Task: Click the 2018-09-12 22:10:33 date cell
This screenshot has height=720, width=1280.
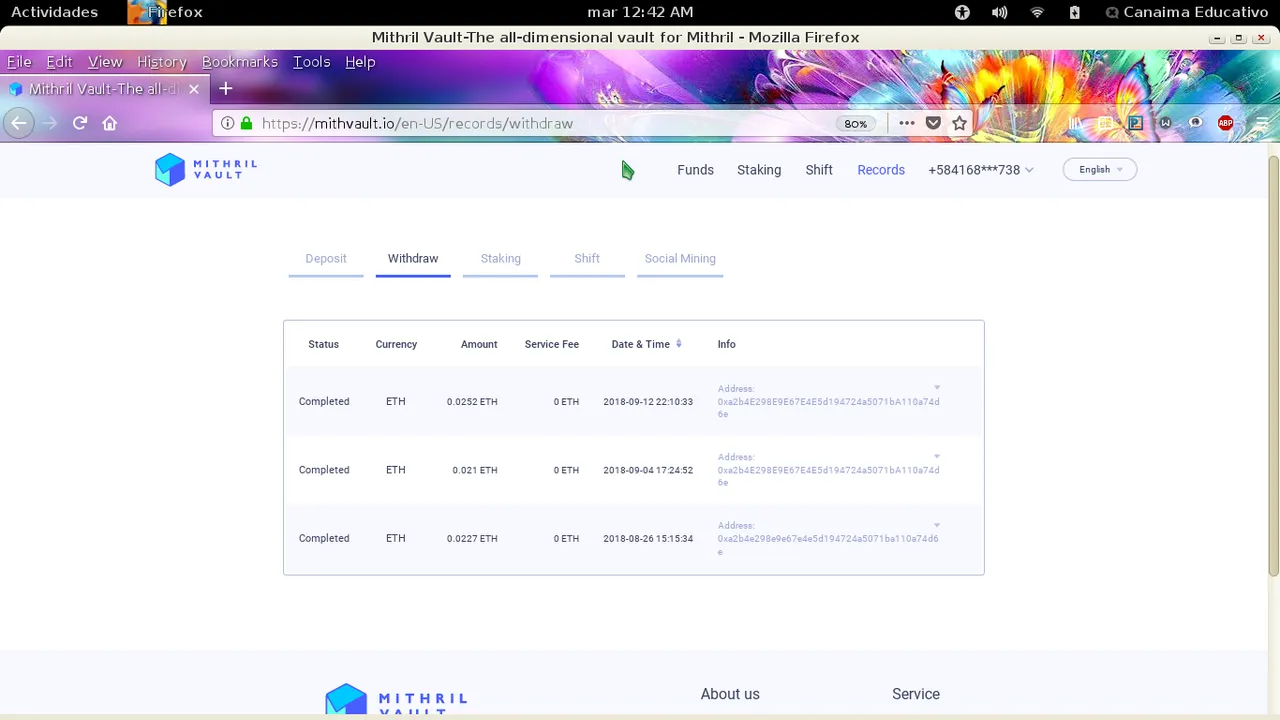Action: (648, 402)
